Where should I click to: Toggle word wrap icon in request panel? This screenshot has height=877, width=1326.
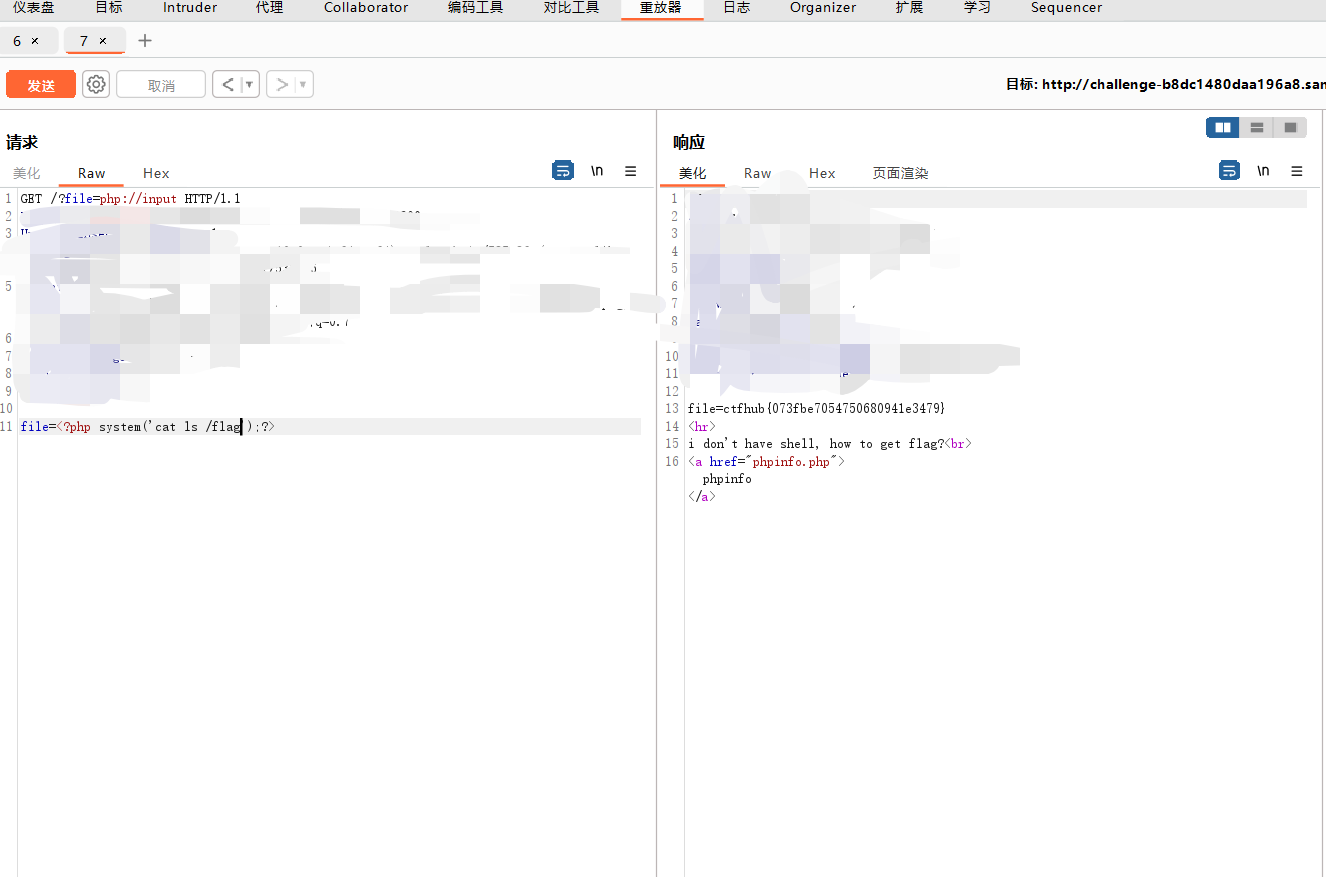tap(563, 171)
